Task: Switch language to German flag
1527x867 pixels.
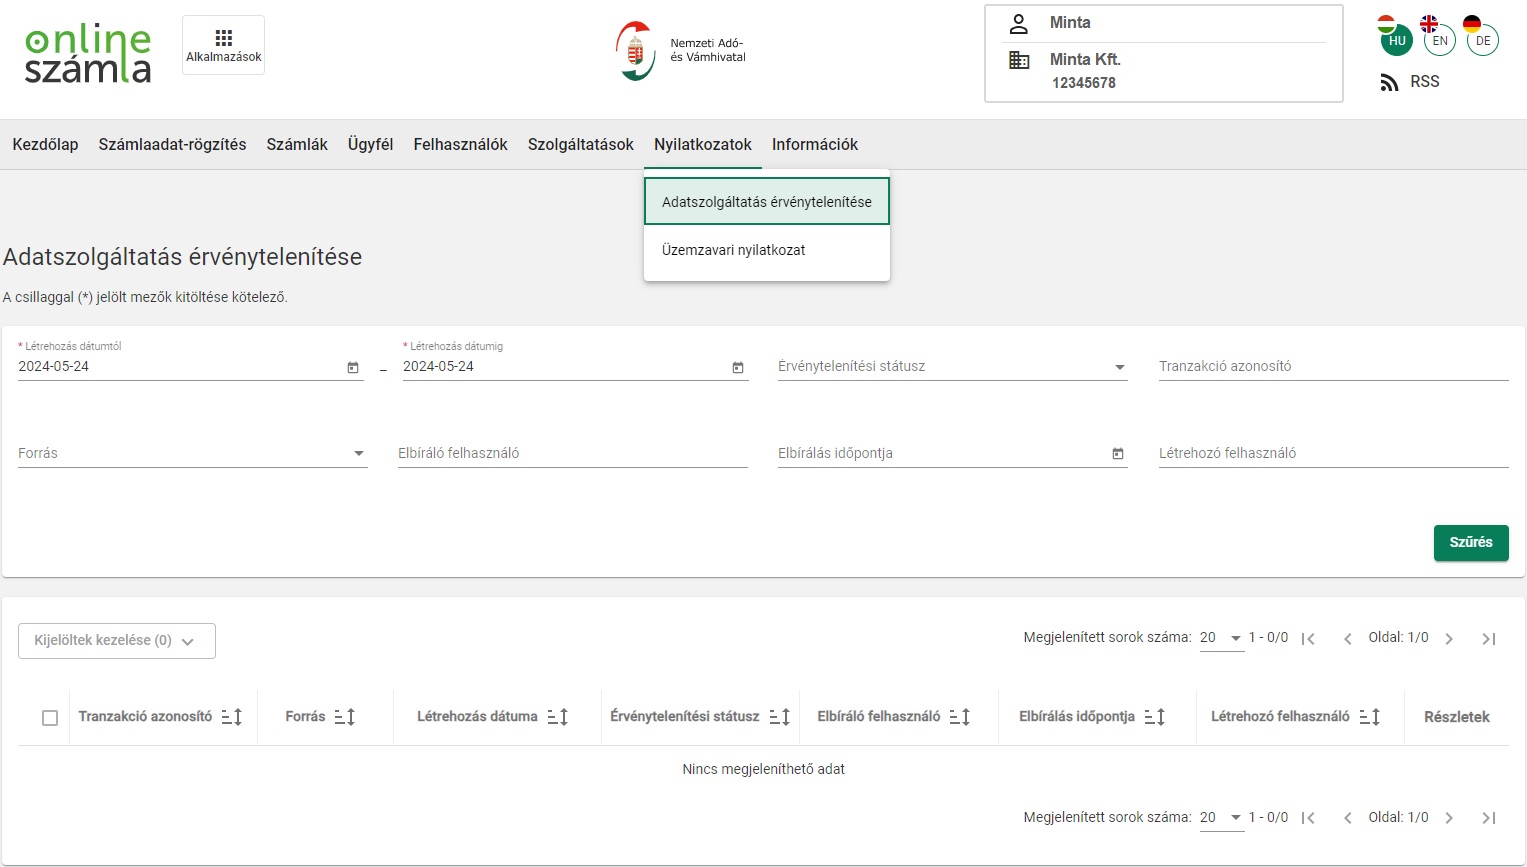Action: pyautogui.click(x=1481, y=38)
